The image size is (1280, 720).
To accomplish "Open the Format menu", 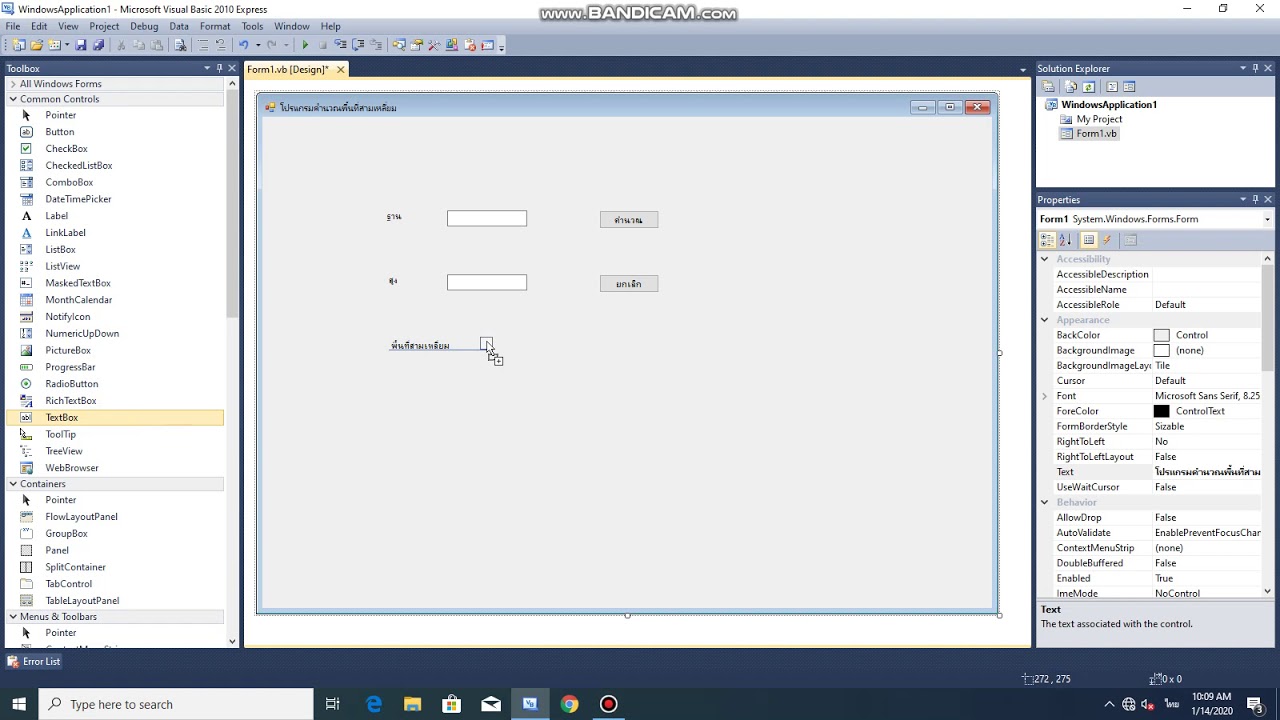I will tap(215, 26).
